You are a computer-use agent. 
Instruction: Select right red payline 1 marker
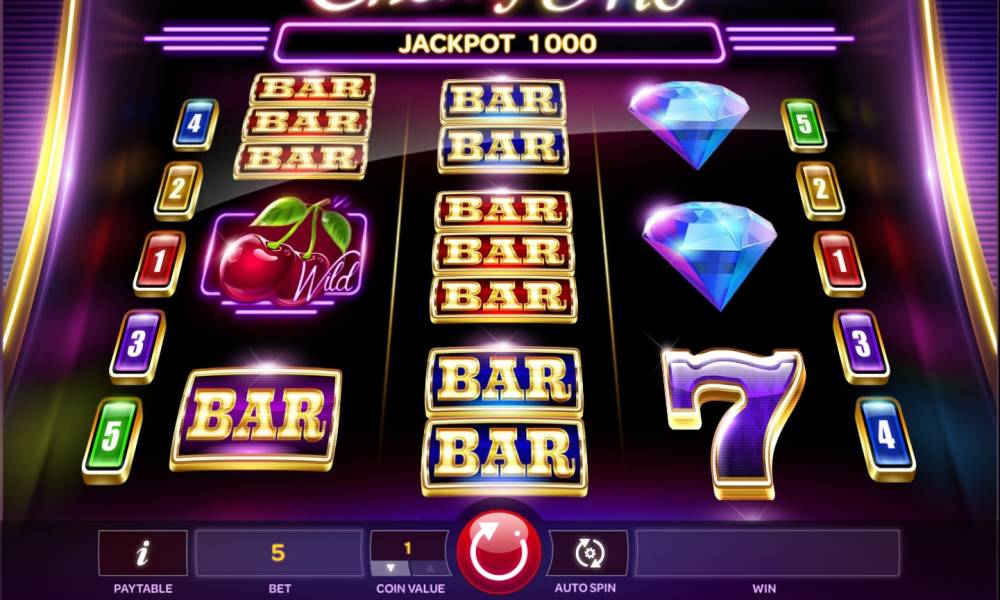pos(839,263)
